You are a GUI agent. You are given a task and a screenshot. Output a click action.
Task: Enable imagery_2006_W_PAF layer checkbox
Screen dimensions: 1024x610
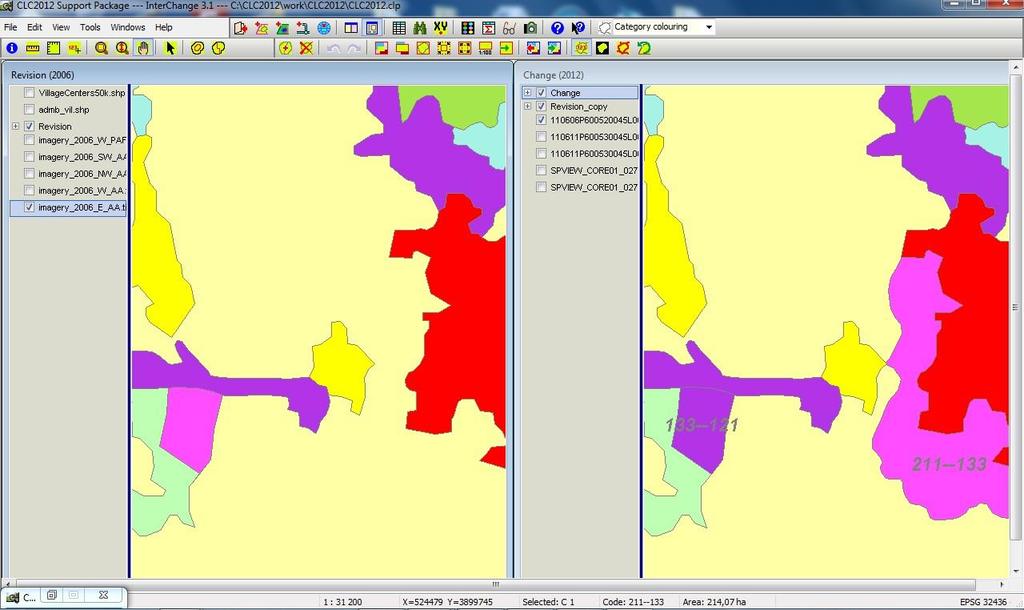pyautogui.click(x=29, y=140)
